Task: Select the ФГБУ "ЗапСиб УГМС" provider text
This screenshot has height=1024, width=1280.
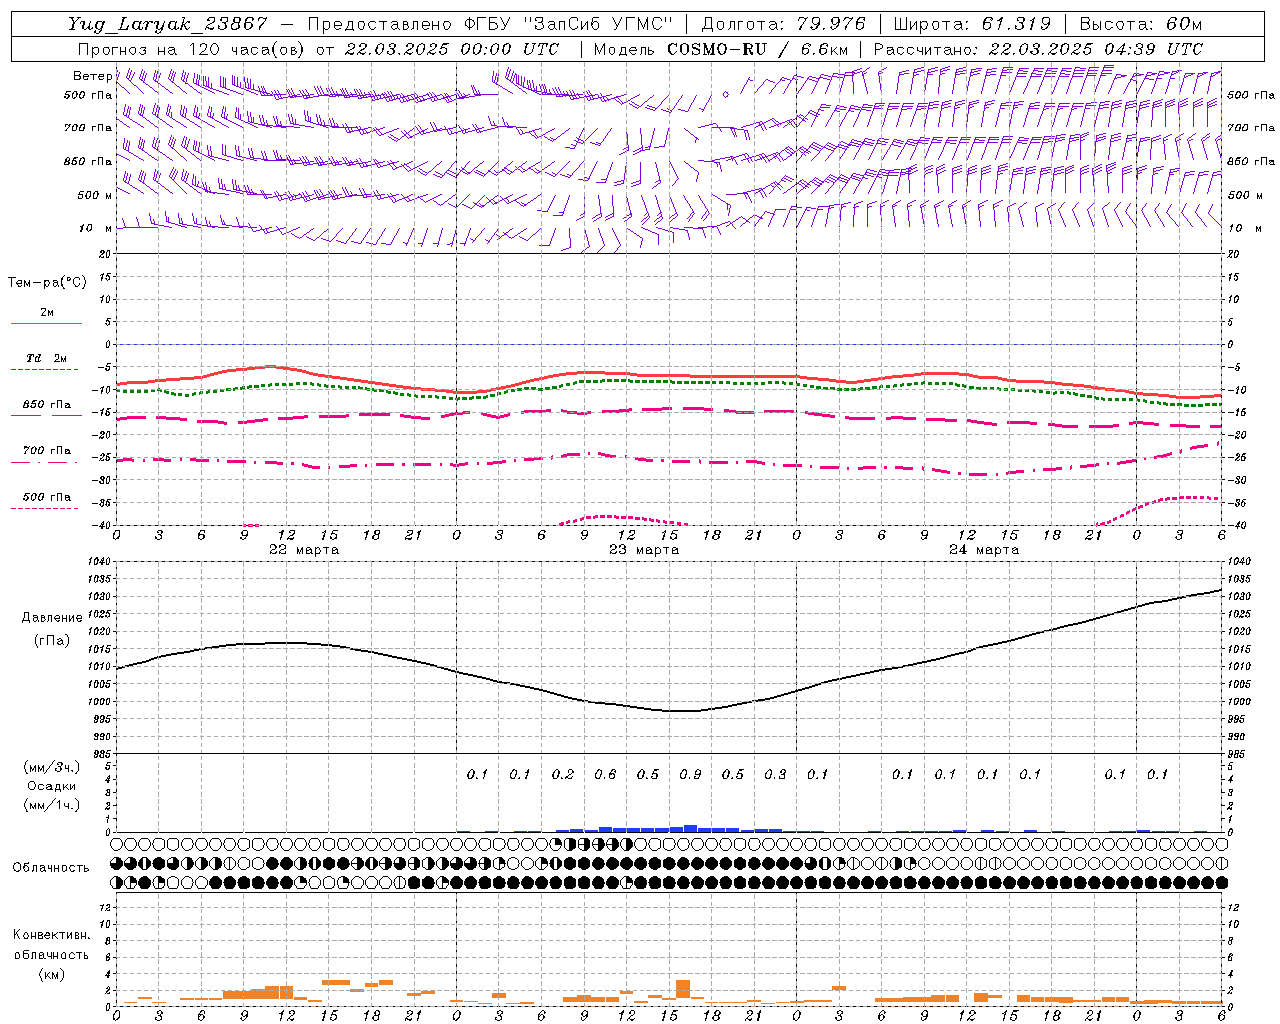Action: (x=569, y=24)
